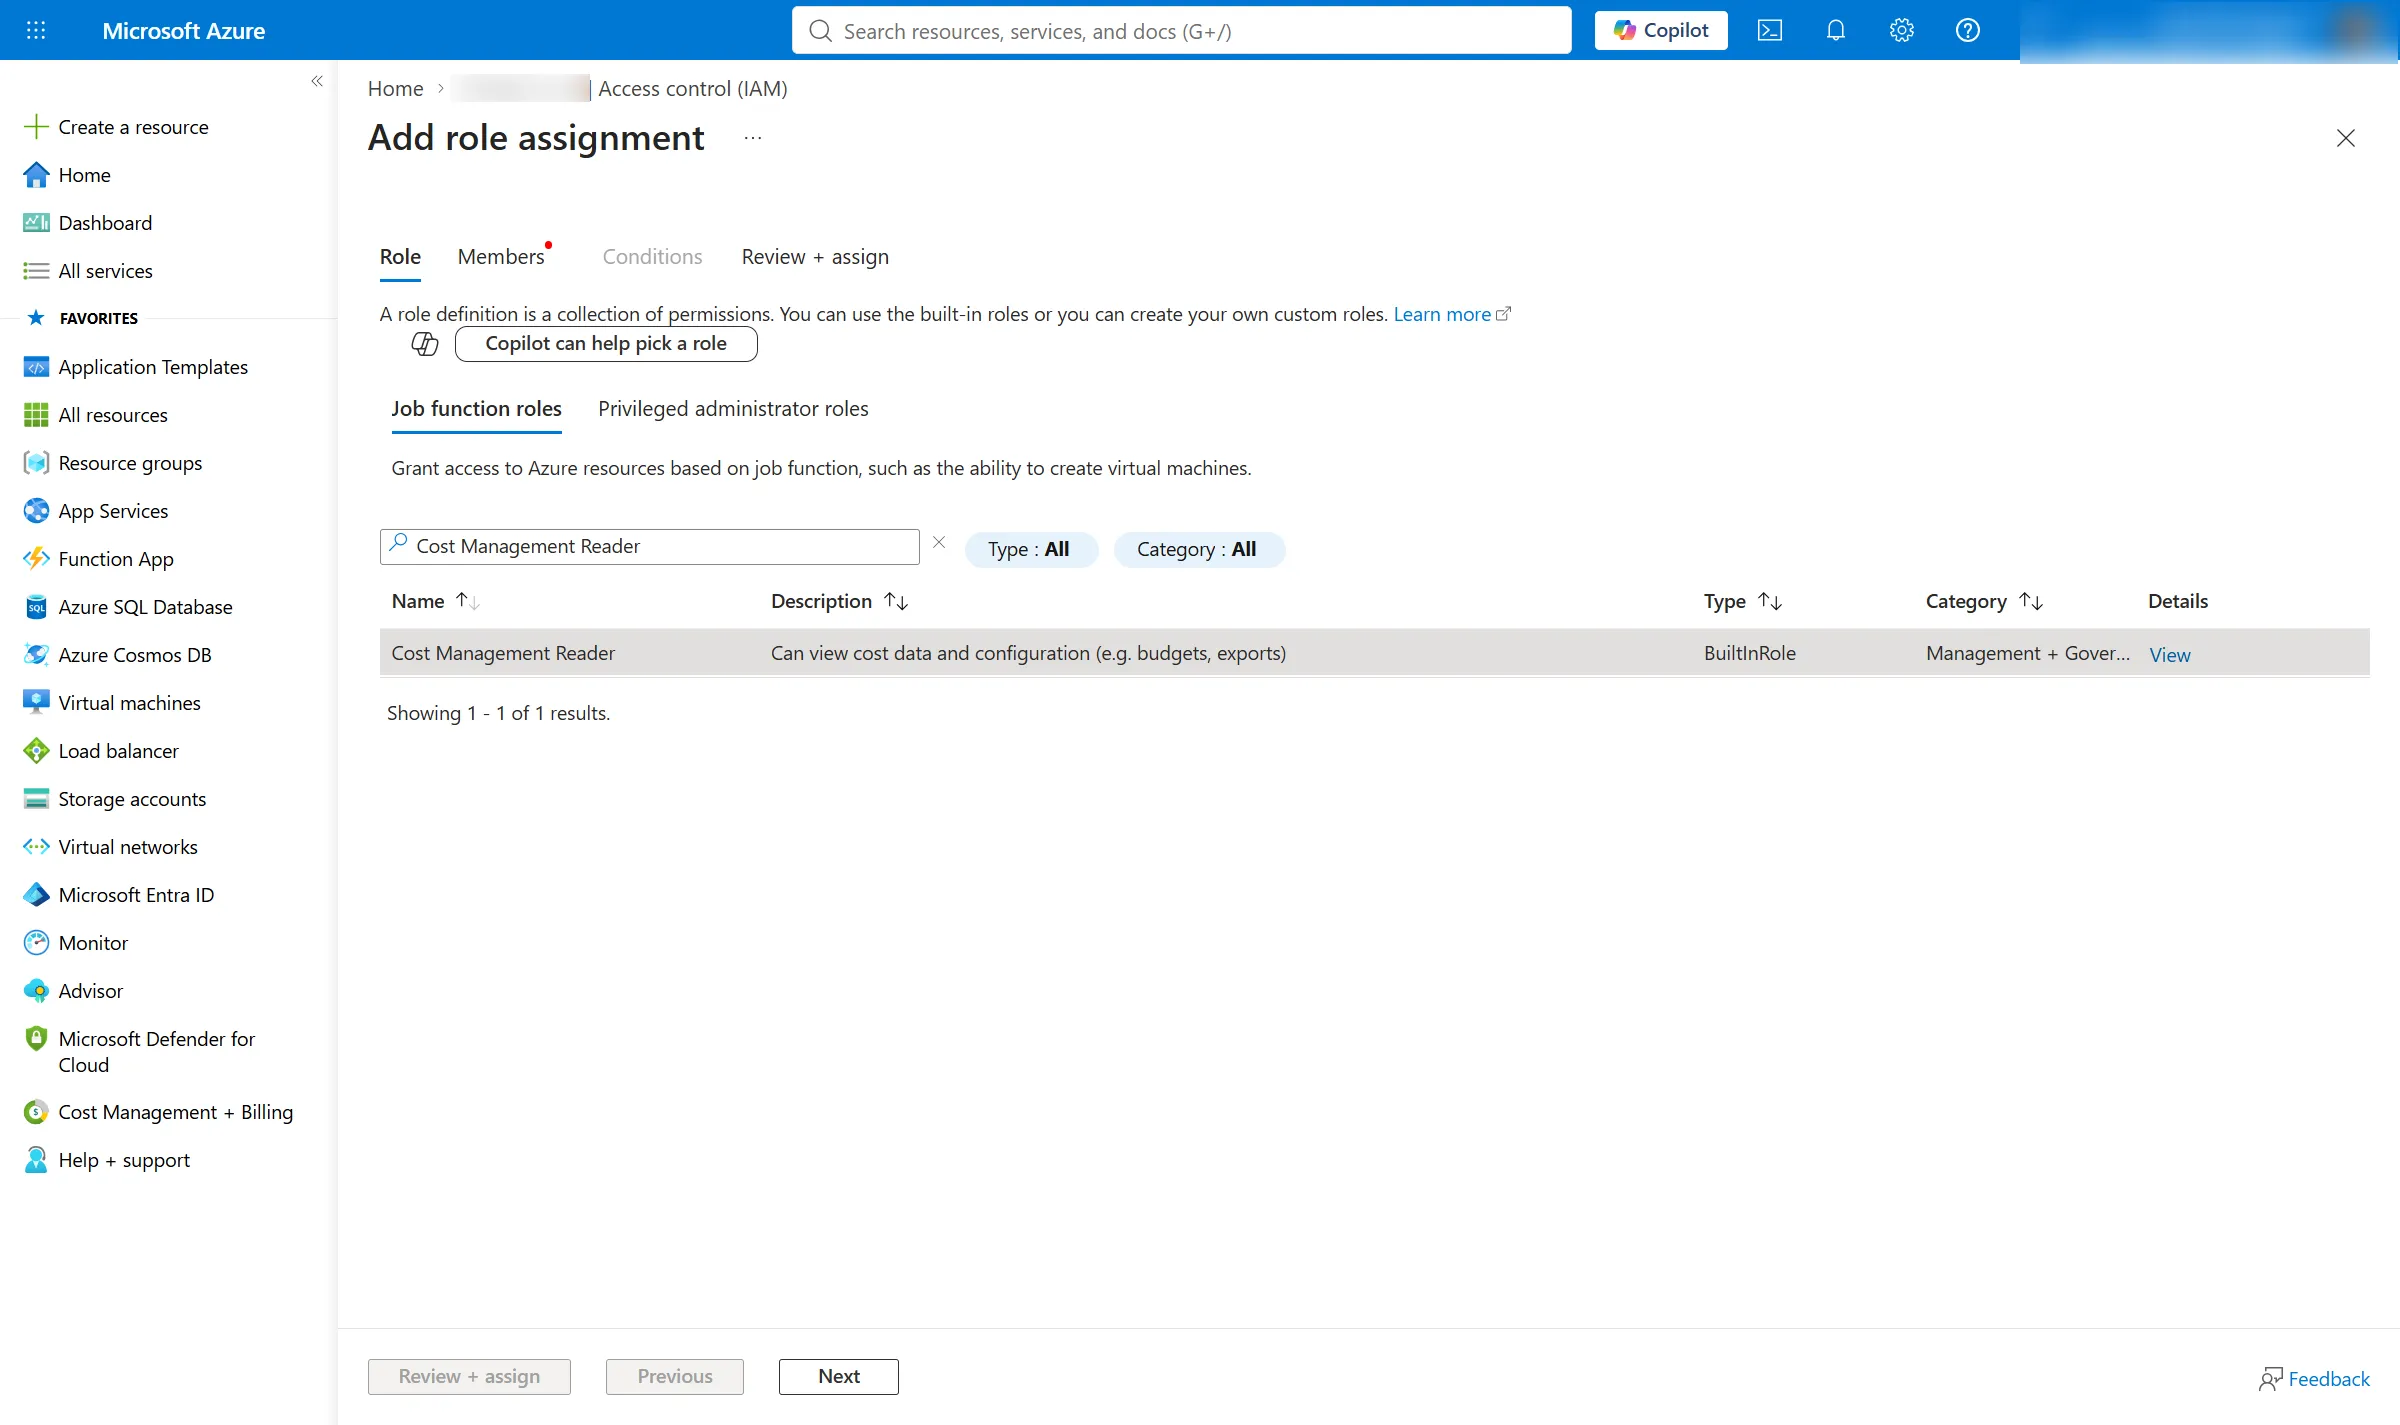Viewport: 2400px width, 1425px height.
Task: Click the Monitor gauge icon
Action: (36, 943)
